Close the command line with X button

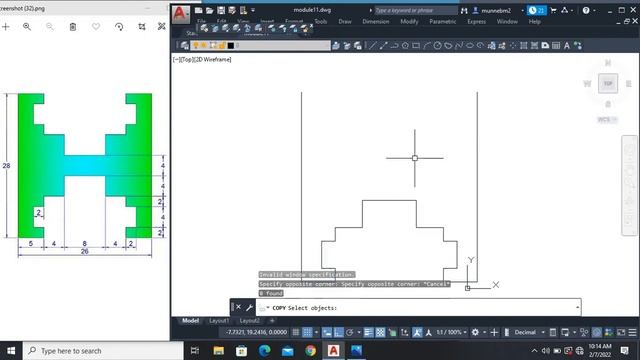click(x=238, y=307)
